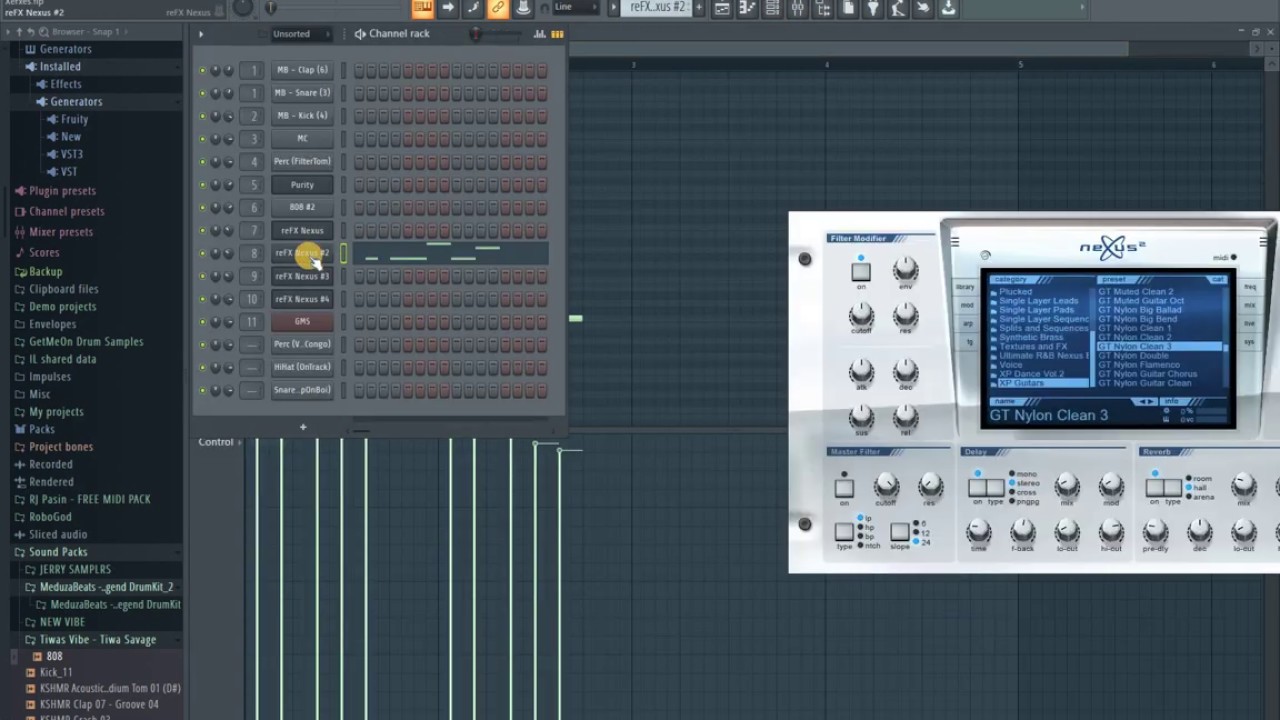Select the Kick_11 sample in browser
The image size is (1280, 720).
tap(56, 673)
